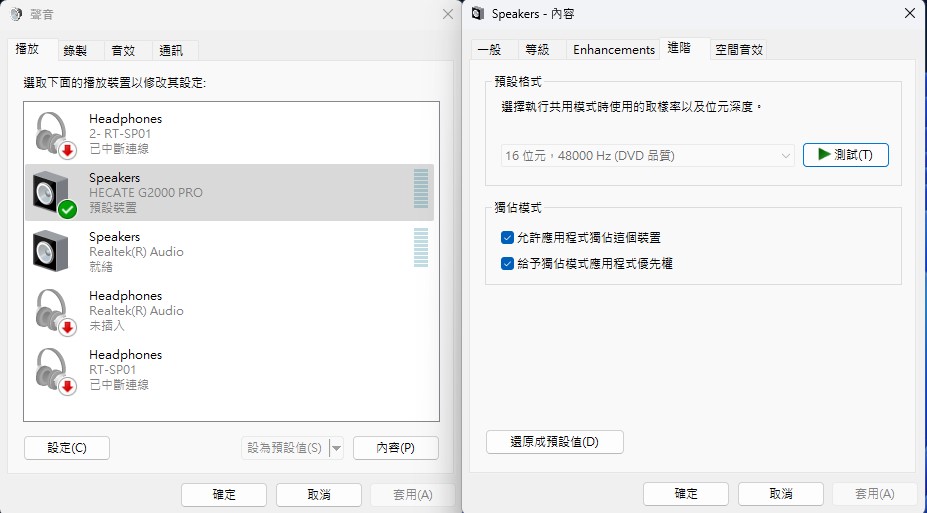Select the Headphones 2- RT-SP01 device icon
927x513 pixels.
(56, 135)
